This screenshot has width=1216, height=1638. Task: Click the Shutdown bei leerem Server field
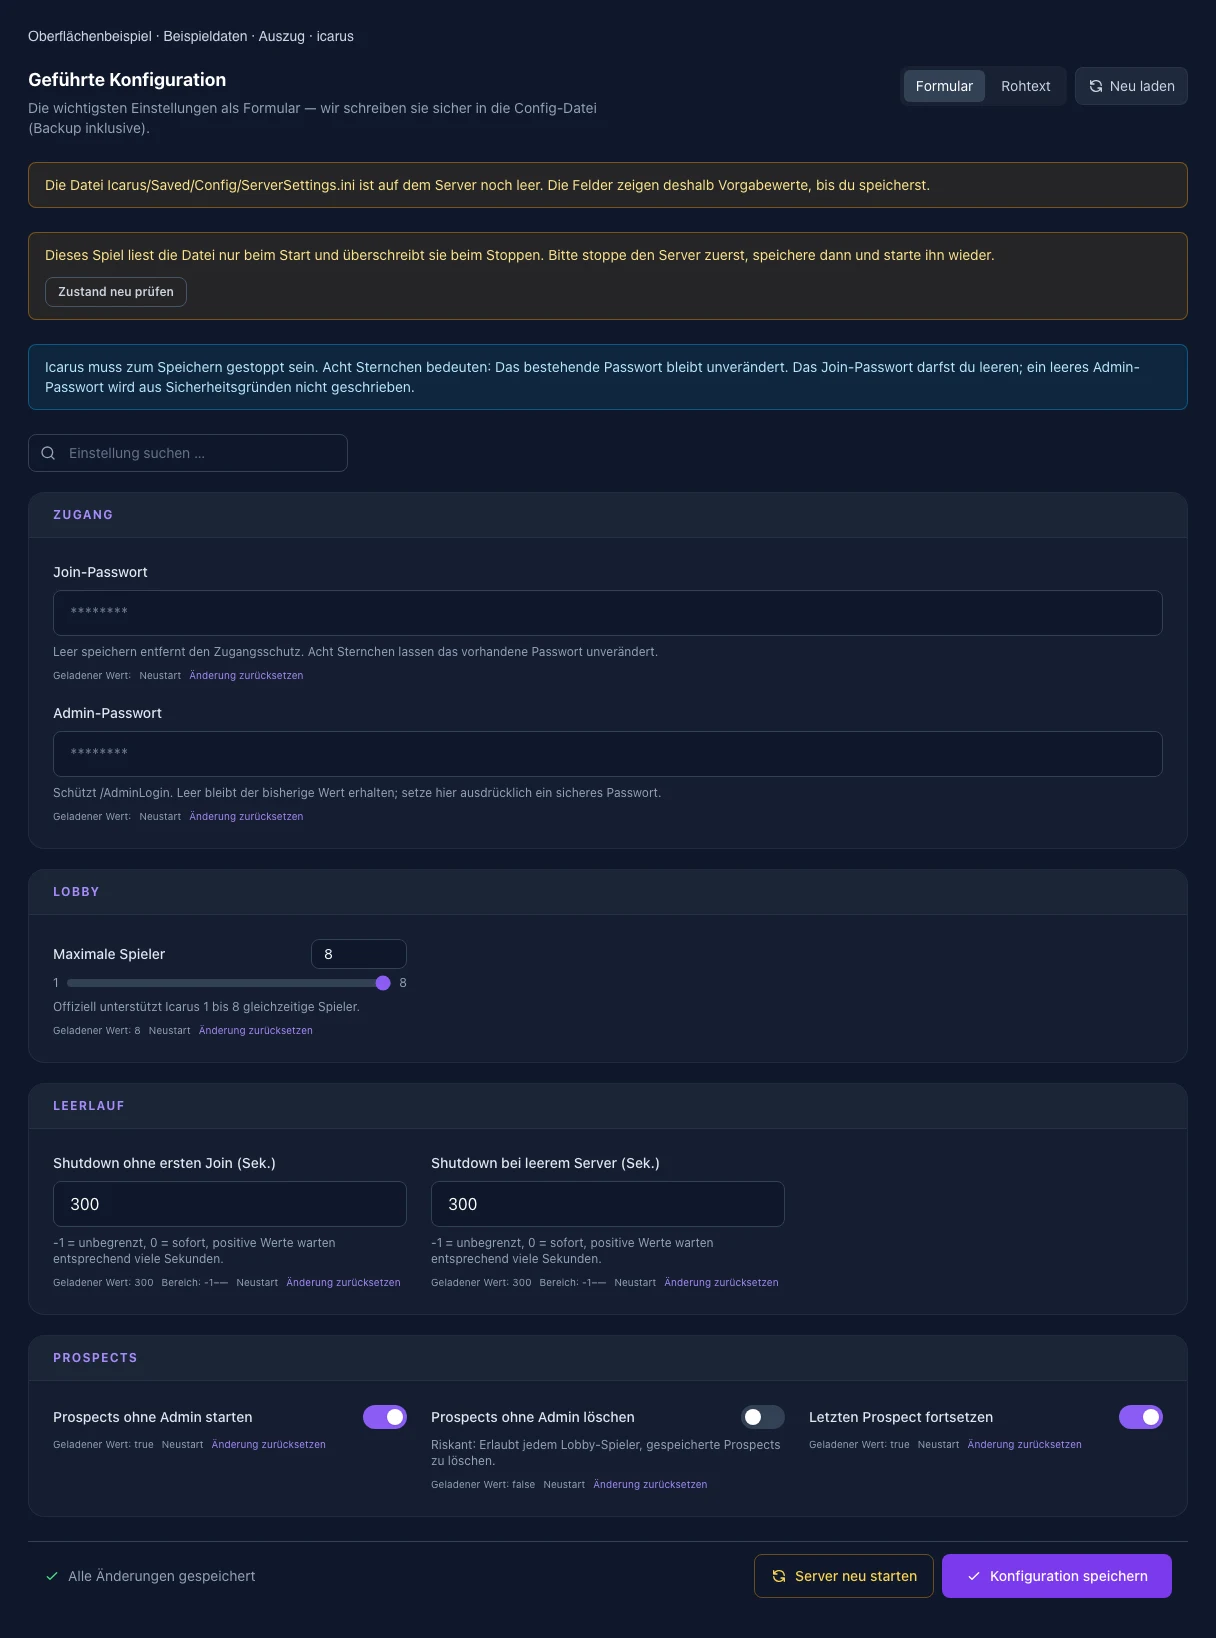[x=608, y=1204]
